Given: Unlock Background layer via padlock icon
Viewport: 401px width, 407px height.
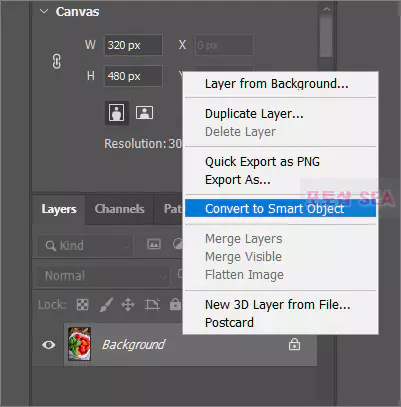Looking at the screenshot, I should pyautogui.click(x=294, y=344).
